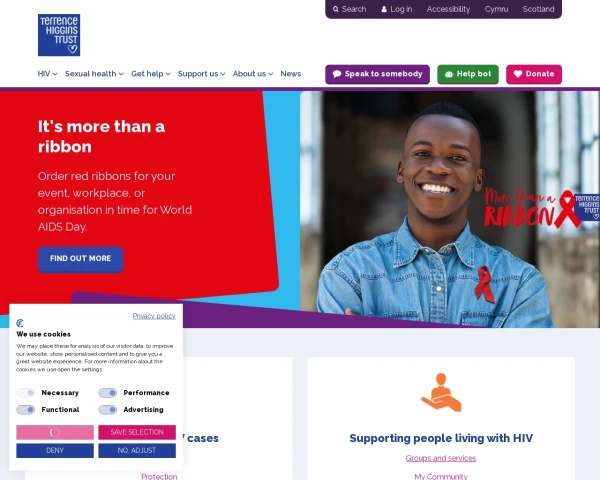Screen dimensions: 600x480
Task: Expand the Sexual health dropdown
Action: pyautogui.click(x=94, y=74)
